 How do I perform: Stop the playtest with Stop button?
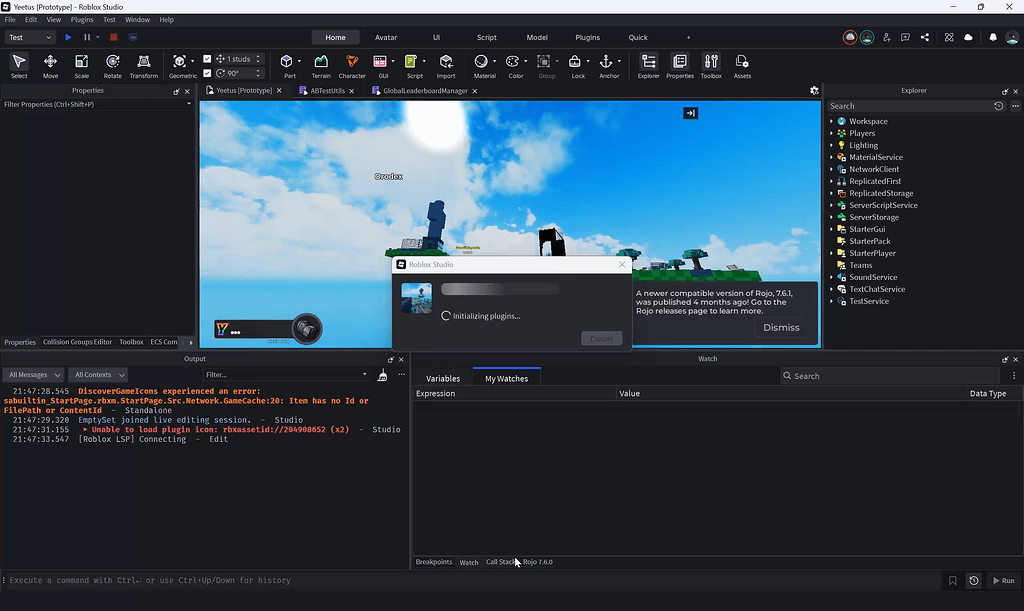[114, 37]
